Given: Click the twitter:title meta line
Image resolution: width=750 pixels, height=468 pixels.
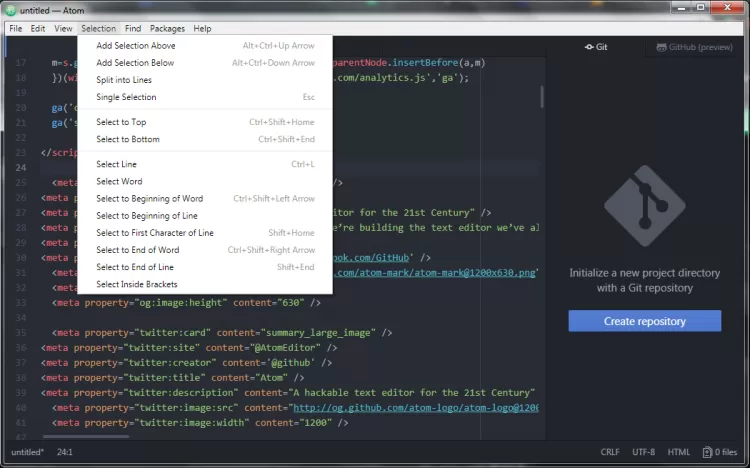Looking at the screenshot, I should click(173, 378).
